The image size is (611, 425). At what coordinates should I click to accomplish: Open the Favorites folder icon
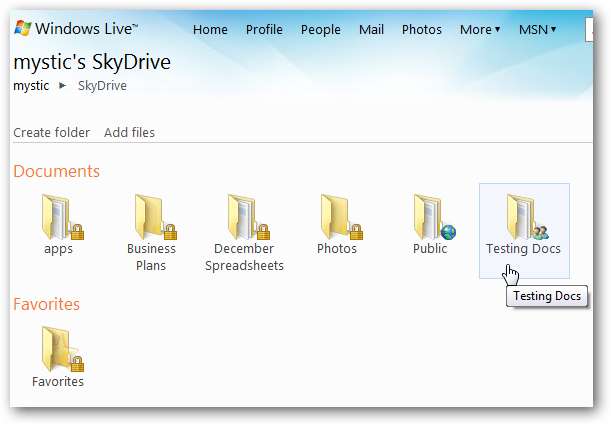tap(62, 349)
